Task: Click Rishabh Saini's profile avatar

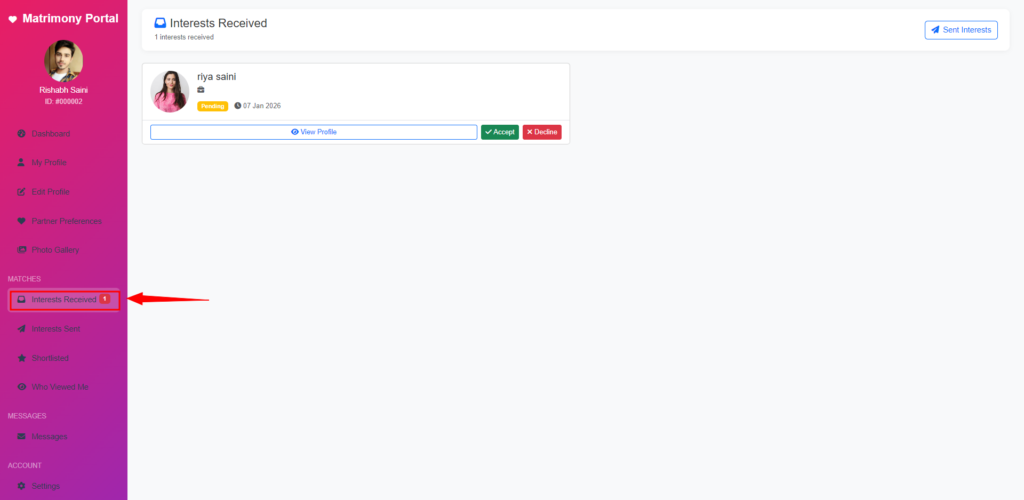Action: point(63,61)
